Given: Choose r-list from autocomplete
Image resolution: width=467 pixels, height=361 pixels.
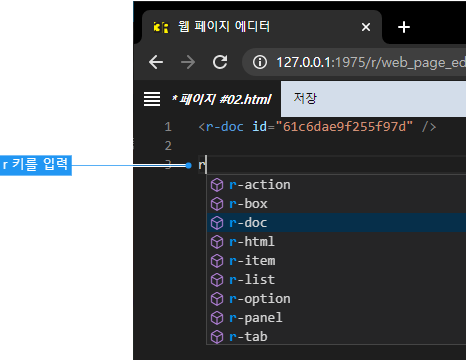Looking at the screenshot, I should [336, 280].
